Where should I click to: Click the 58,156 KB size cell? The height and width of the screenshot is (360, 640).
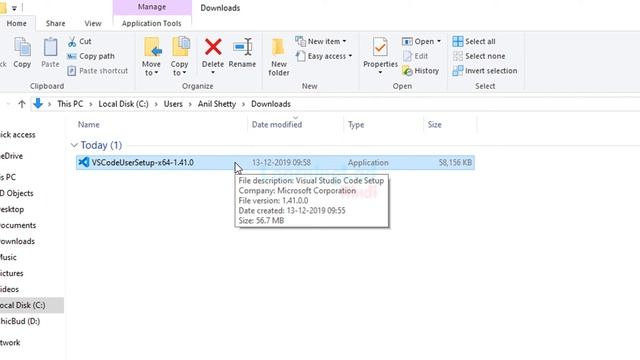[455, 162]
